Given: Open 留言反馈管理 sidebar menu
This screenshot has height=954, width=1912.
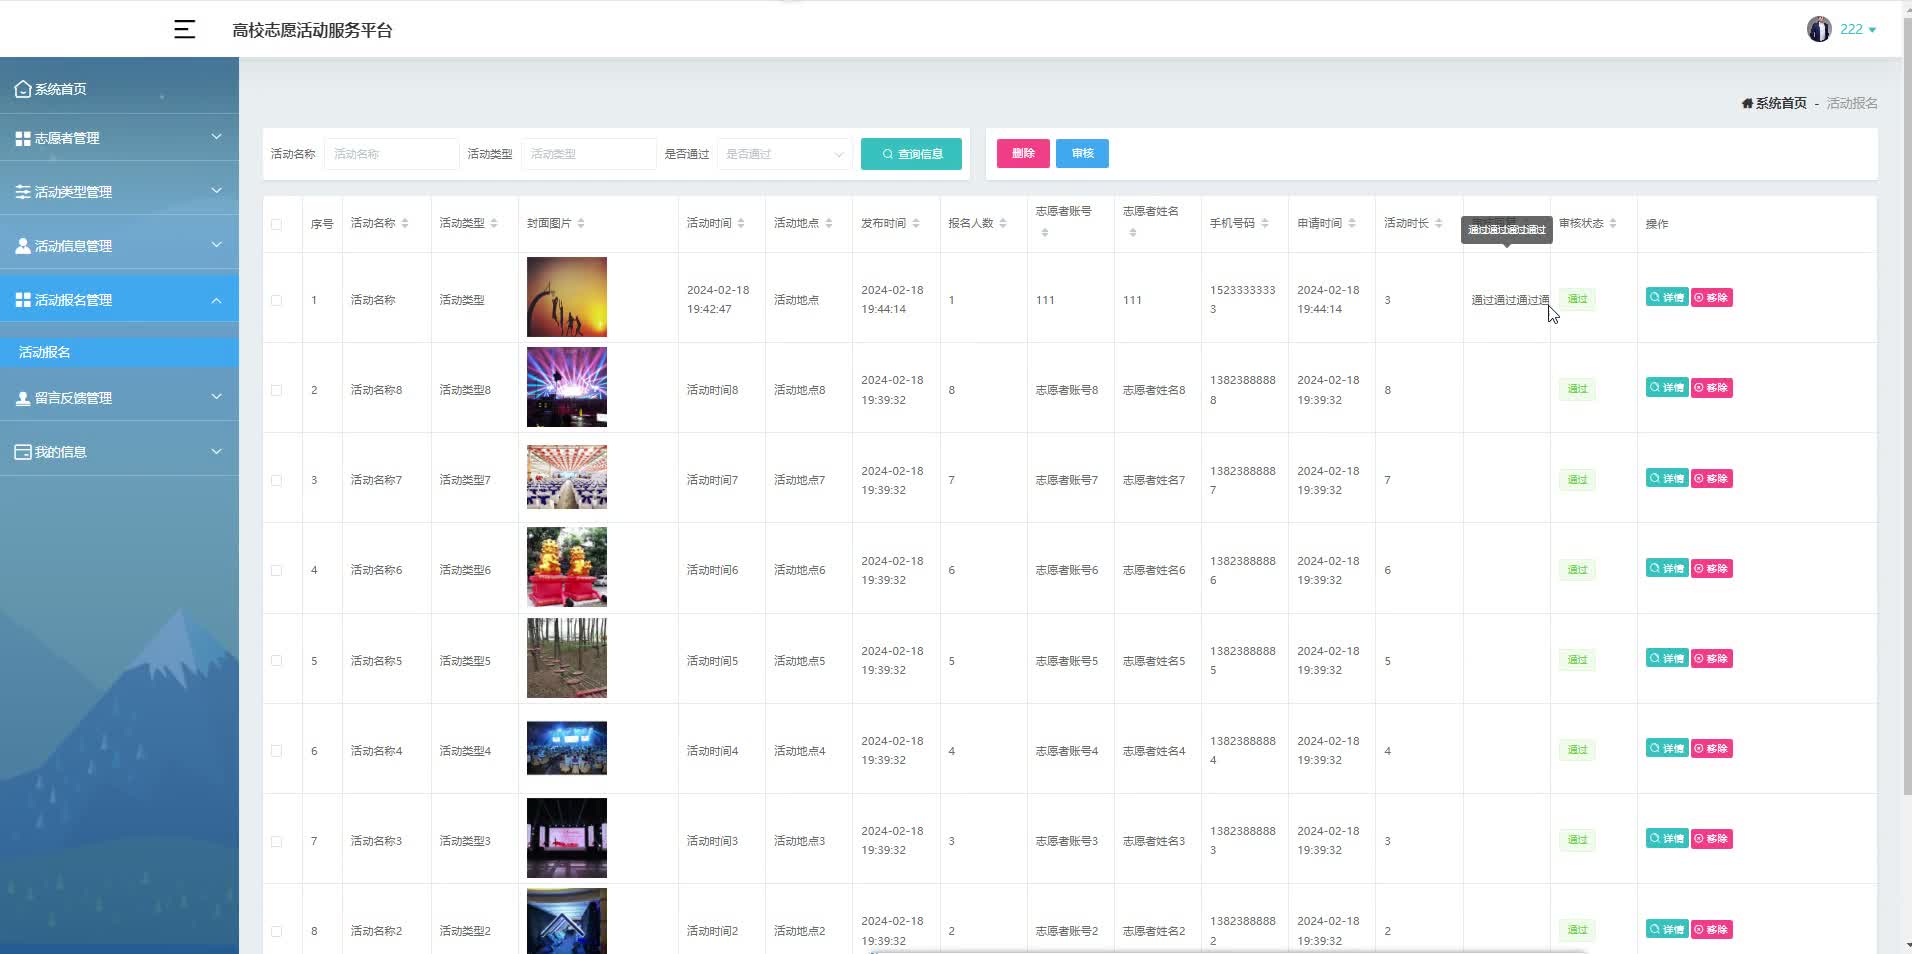Looking at the screenshot, I should pos(119,398).
